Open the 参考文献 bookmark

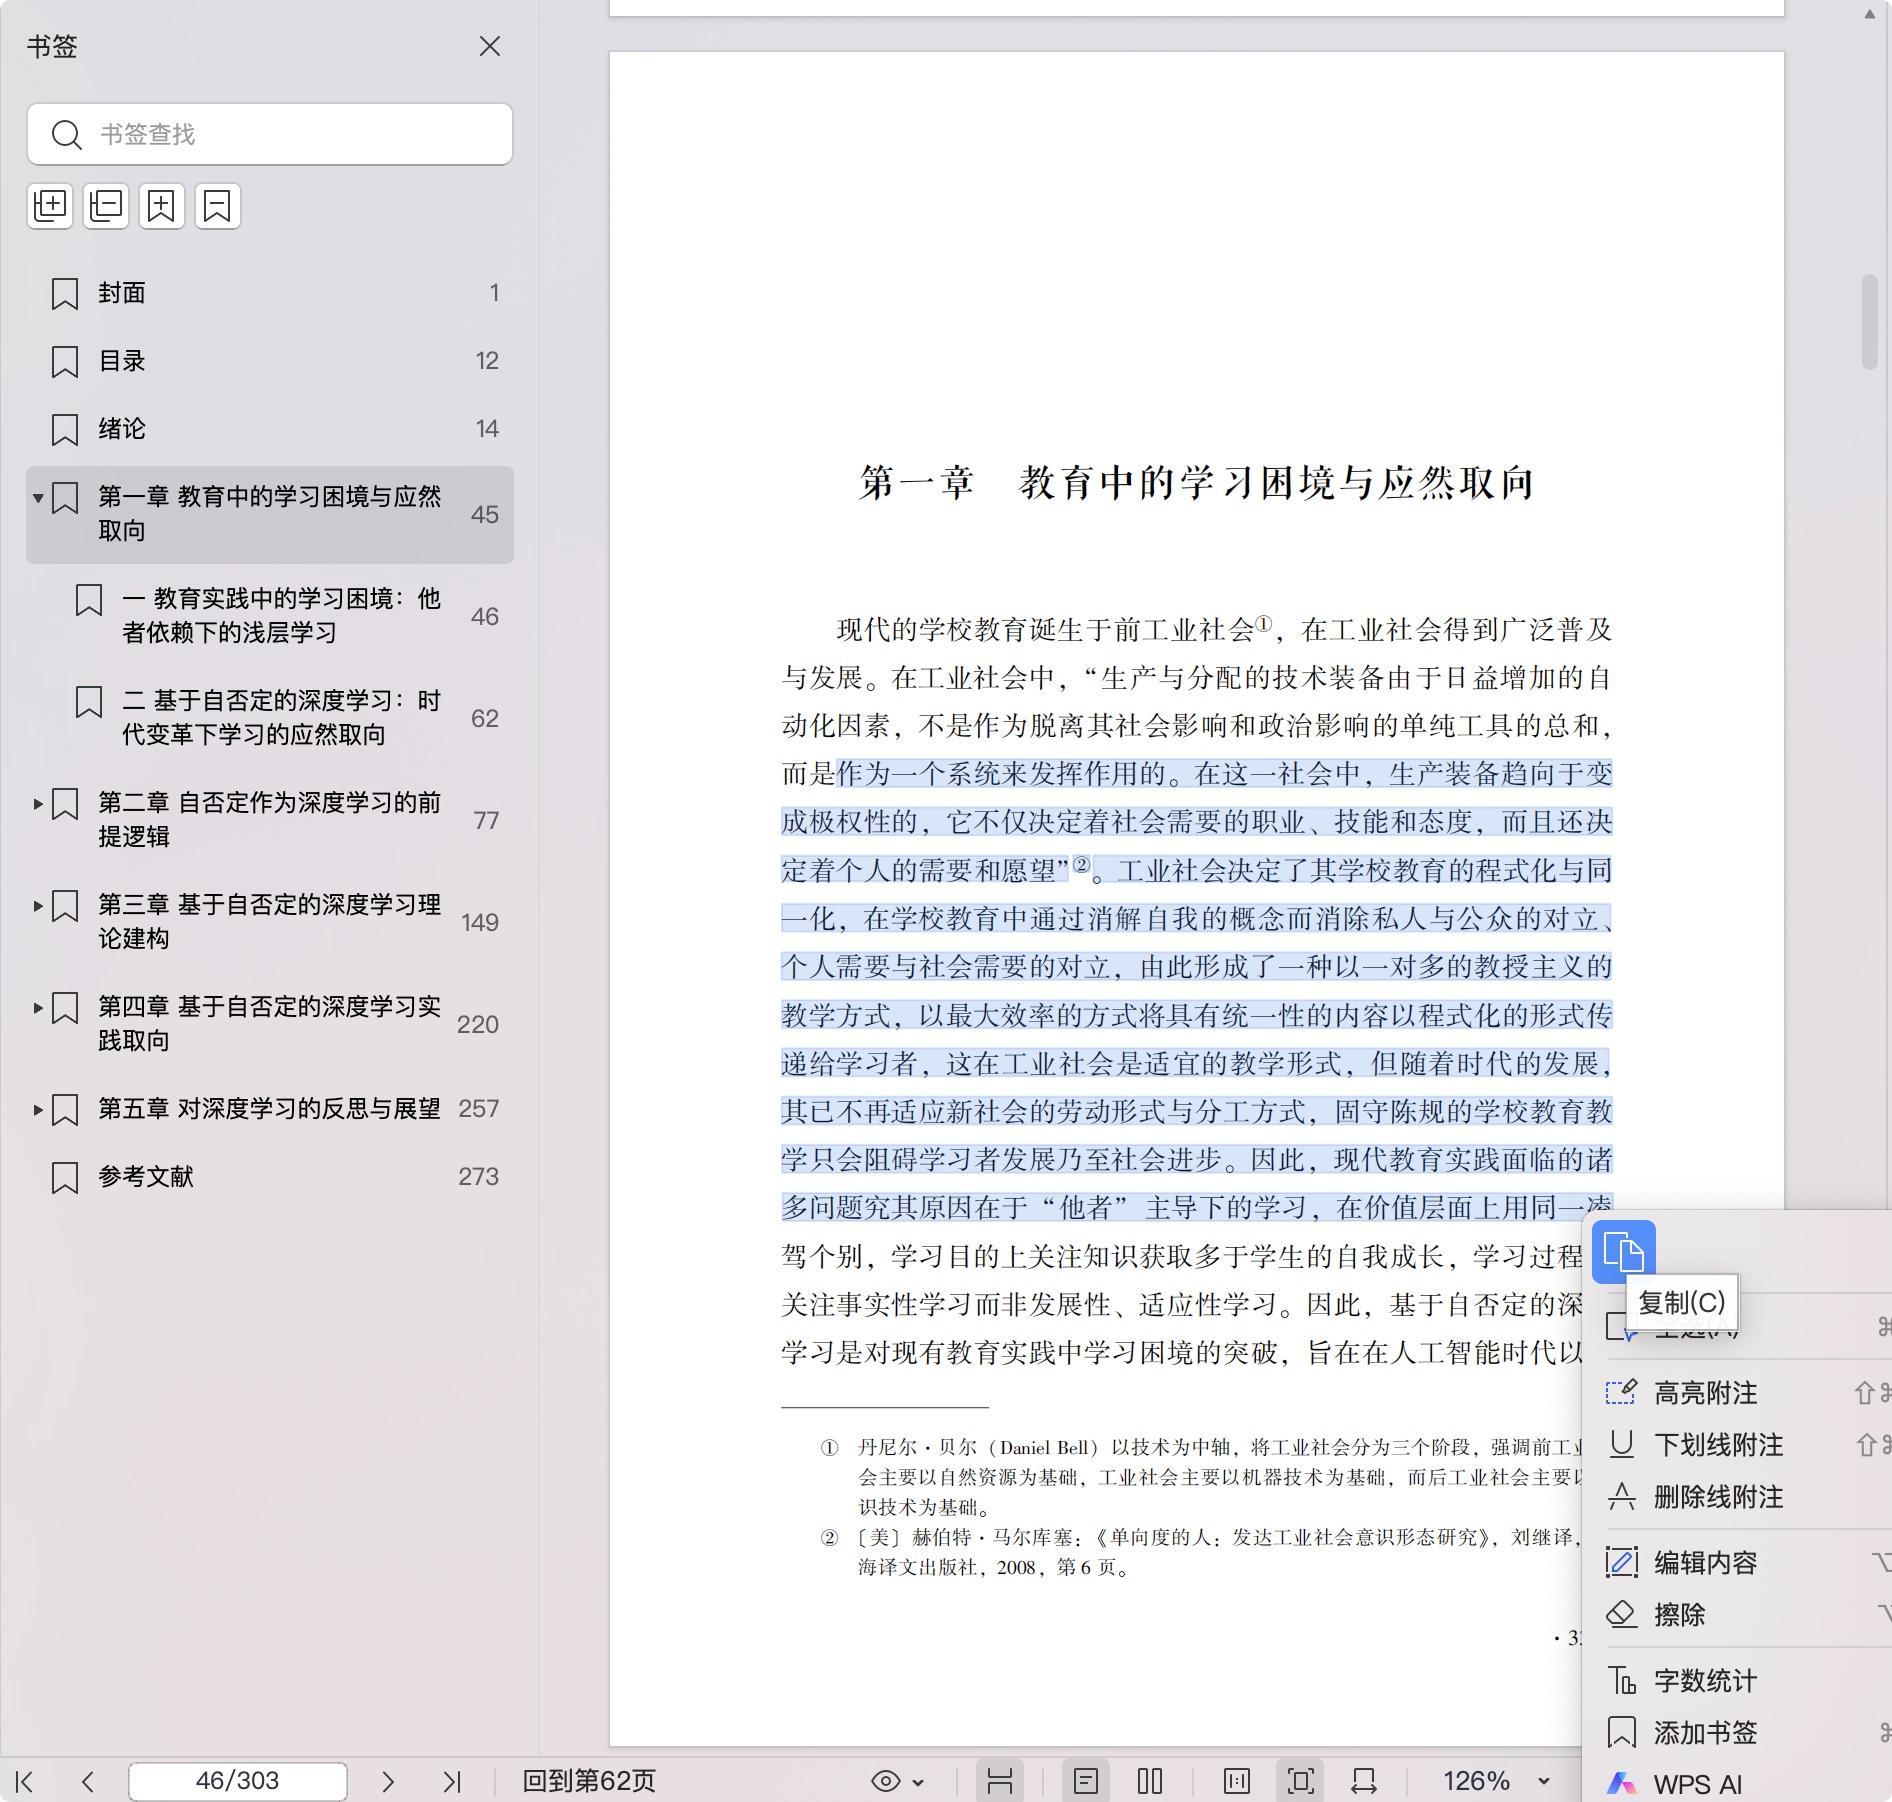(146, 1177)
